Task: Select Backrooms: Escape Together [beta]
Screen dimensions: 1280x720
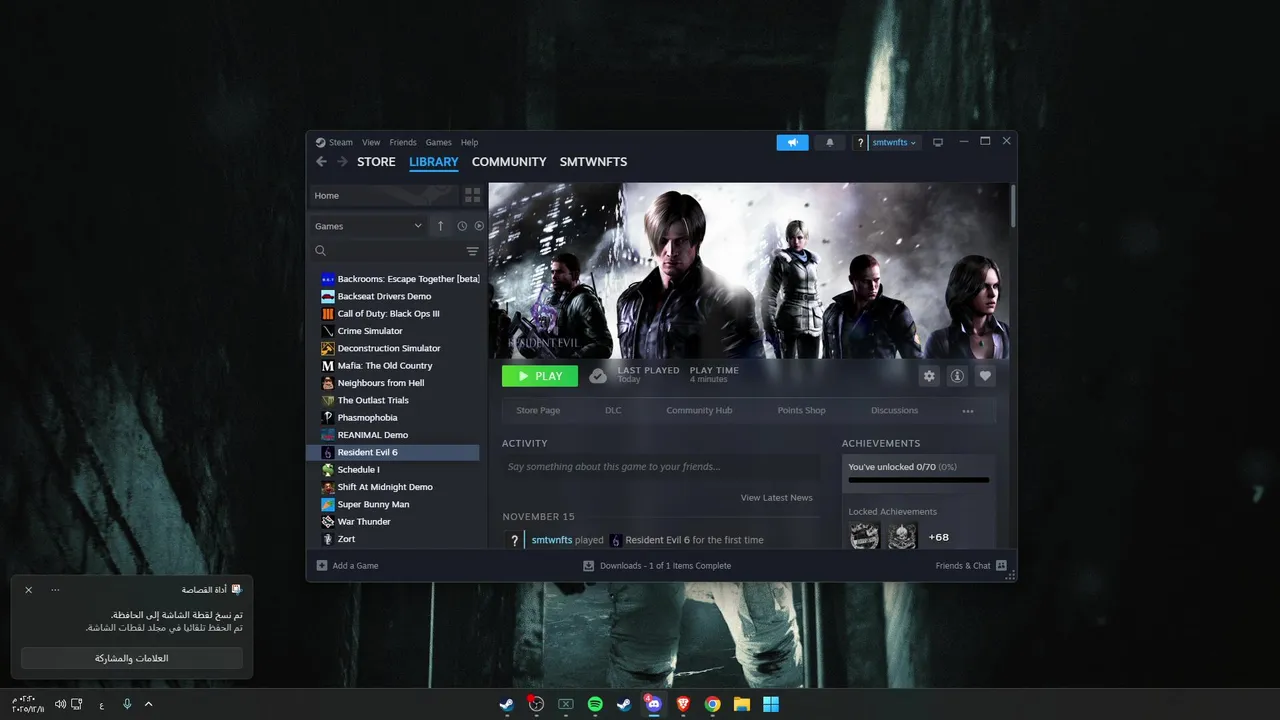Action: (399, 279)
